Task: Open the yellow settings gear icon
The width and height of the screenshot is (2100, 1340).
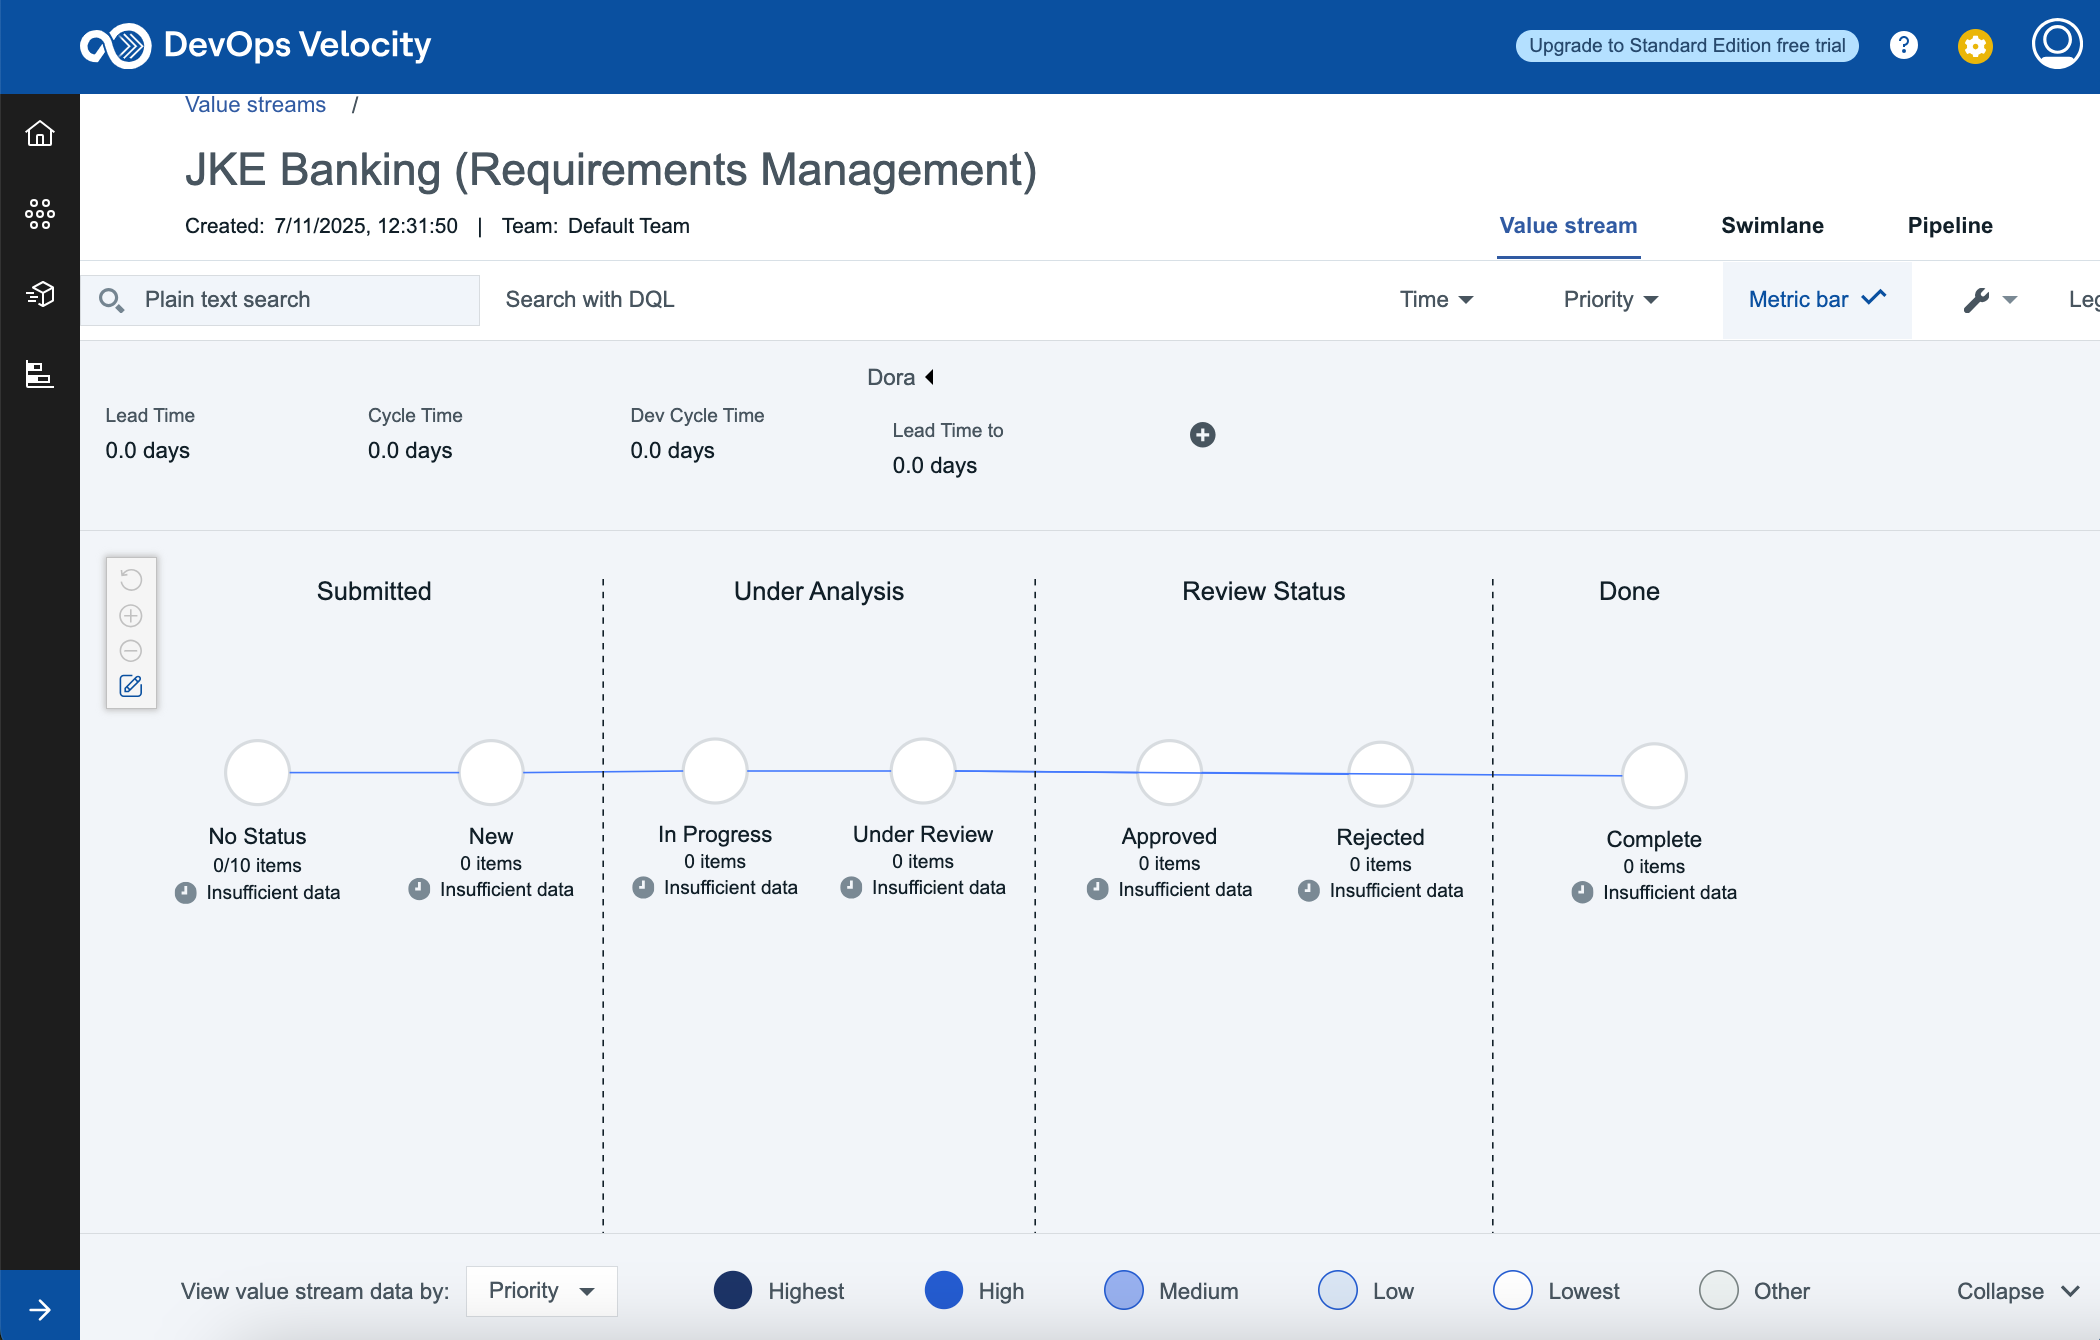Action: 1975,46
